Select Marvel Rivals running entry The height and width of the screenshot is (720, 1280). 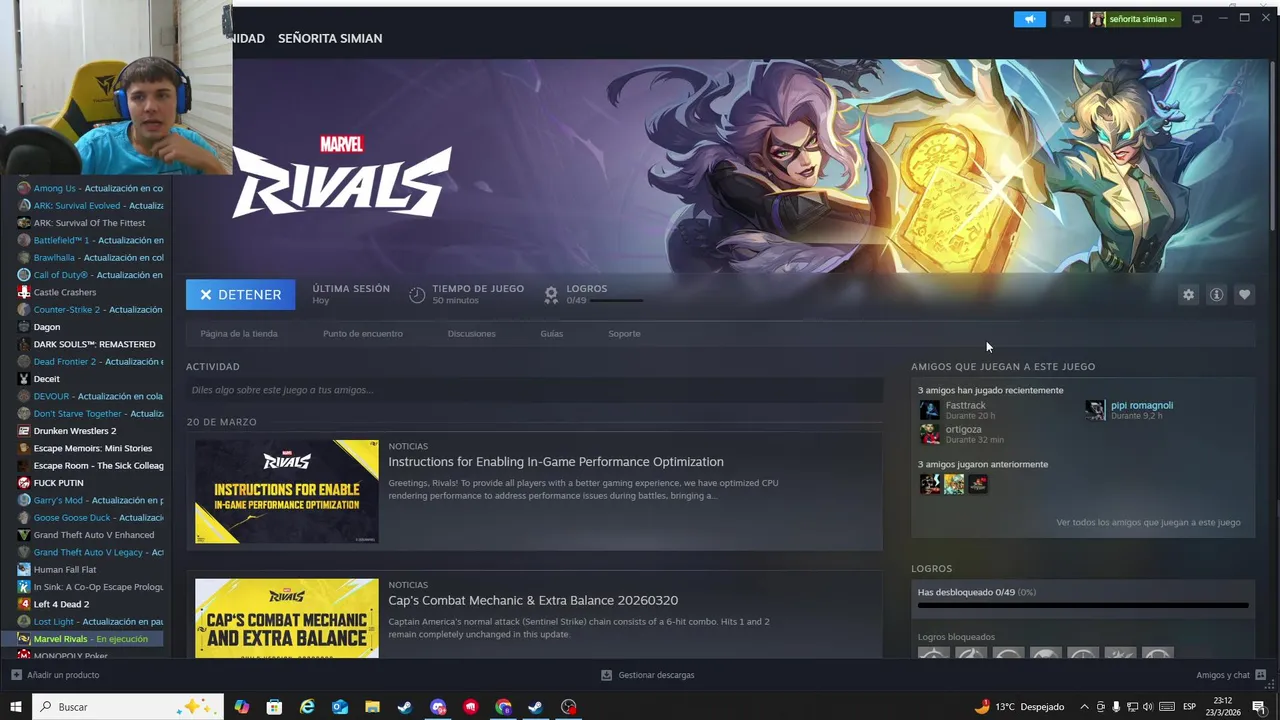(x=90, y=639)
